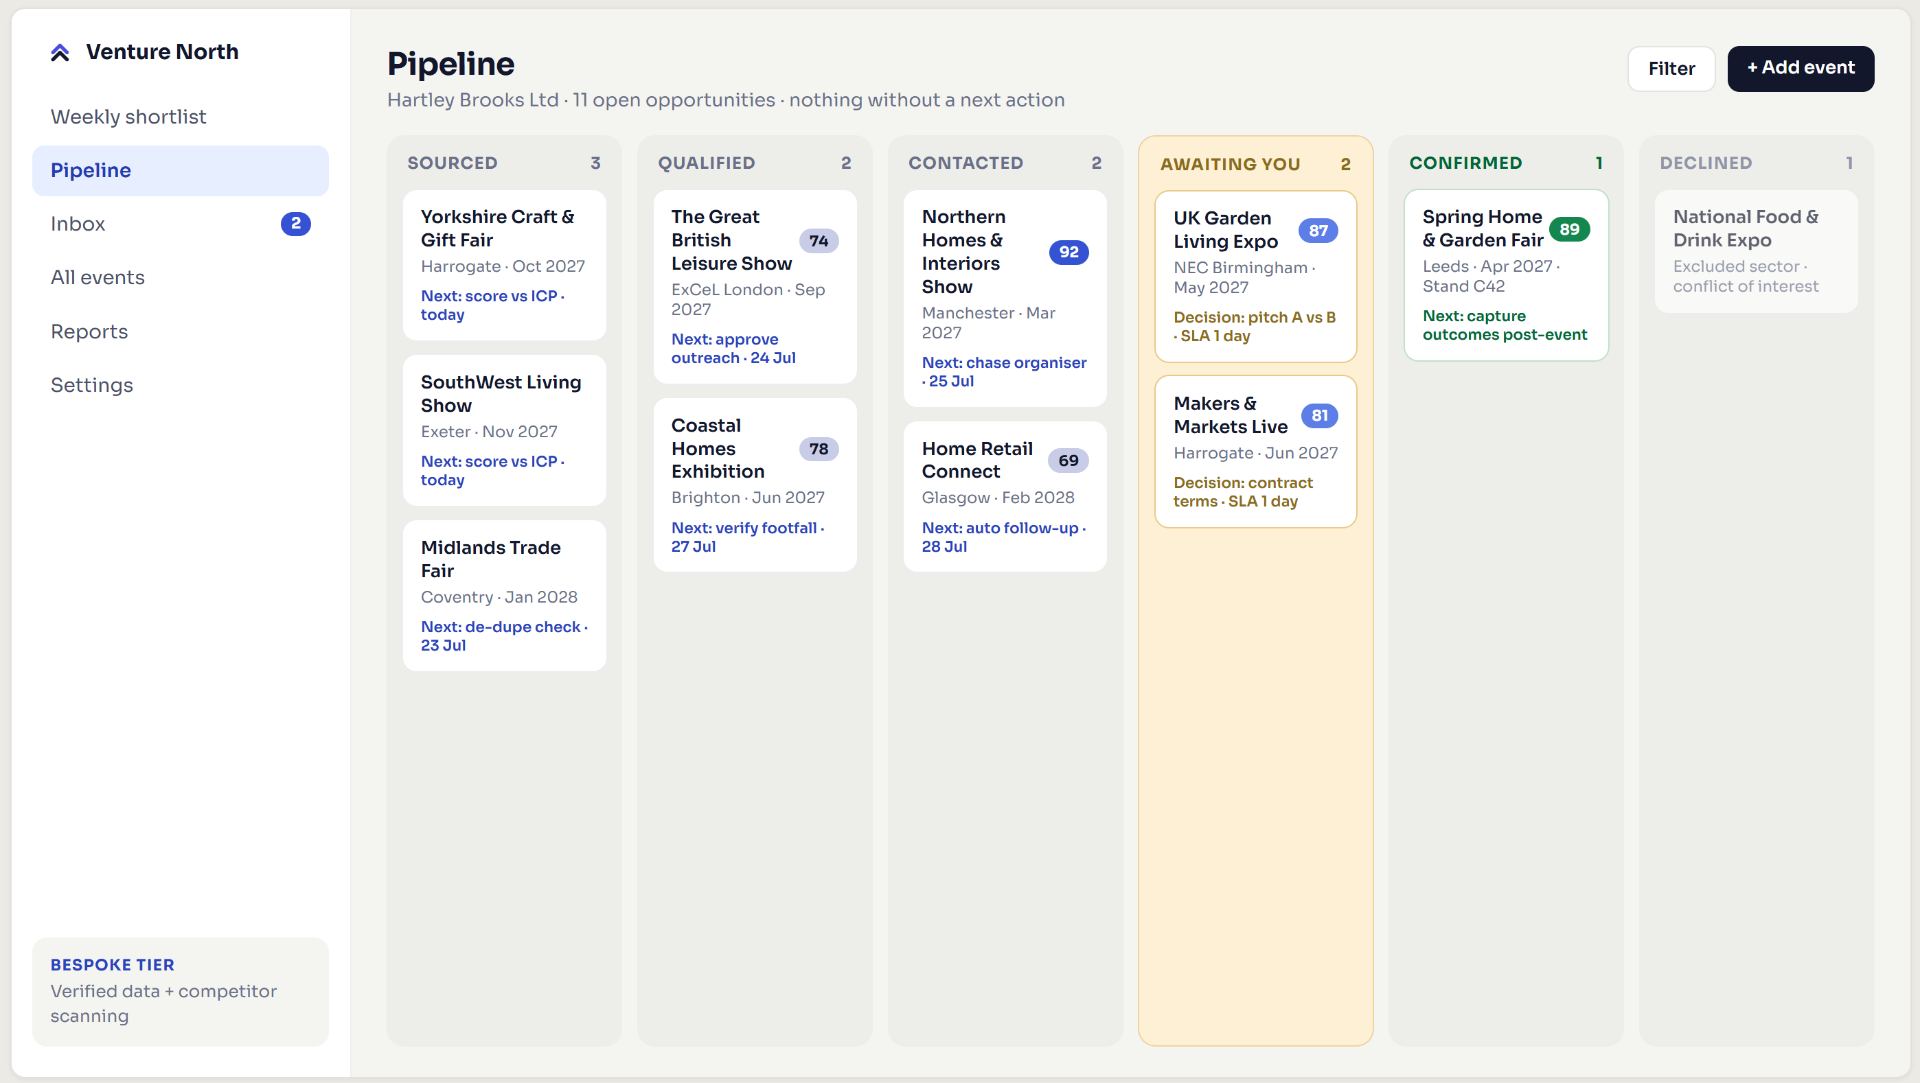Screen dimensions: 1920x1083
Task: Click the QUALIFIED column header
Action: click(x=755, y=163)
